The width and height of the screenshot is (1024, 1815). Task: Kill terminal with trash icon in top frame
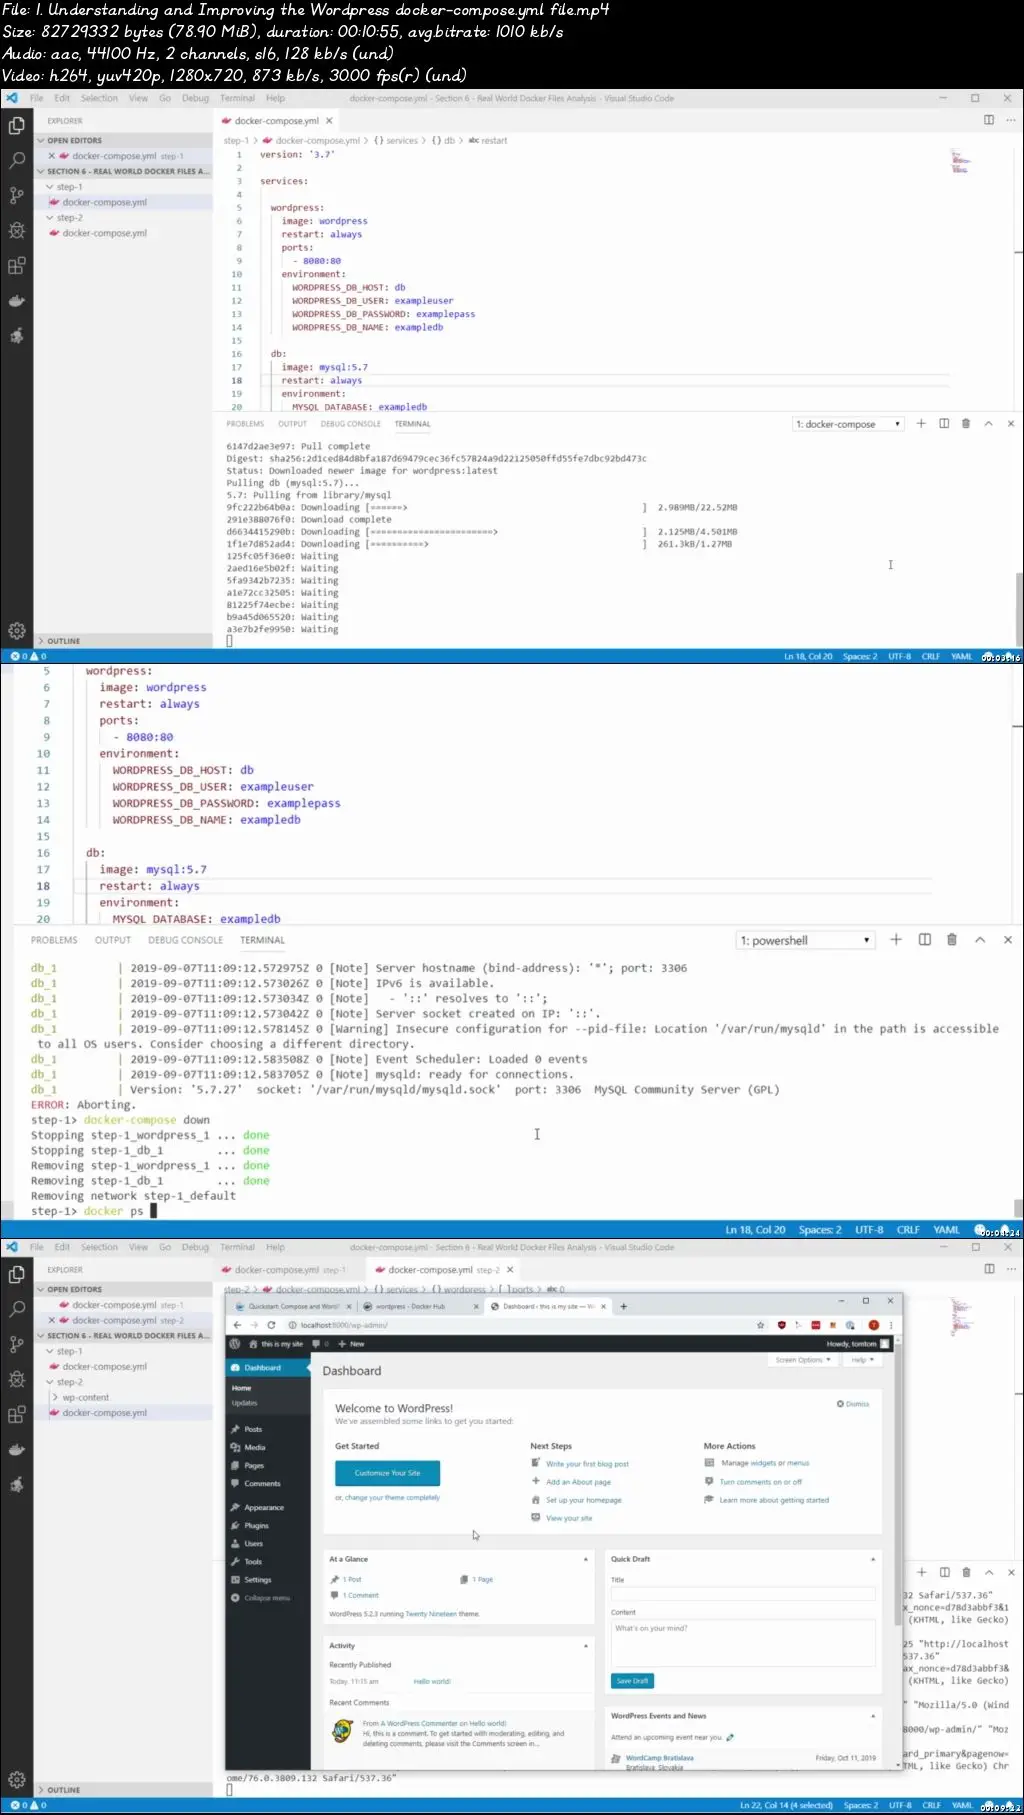coord(966,424)
